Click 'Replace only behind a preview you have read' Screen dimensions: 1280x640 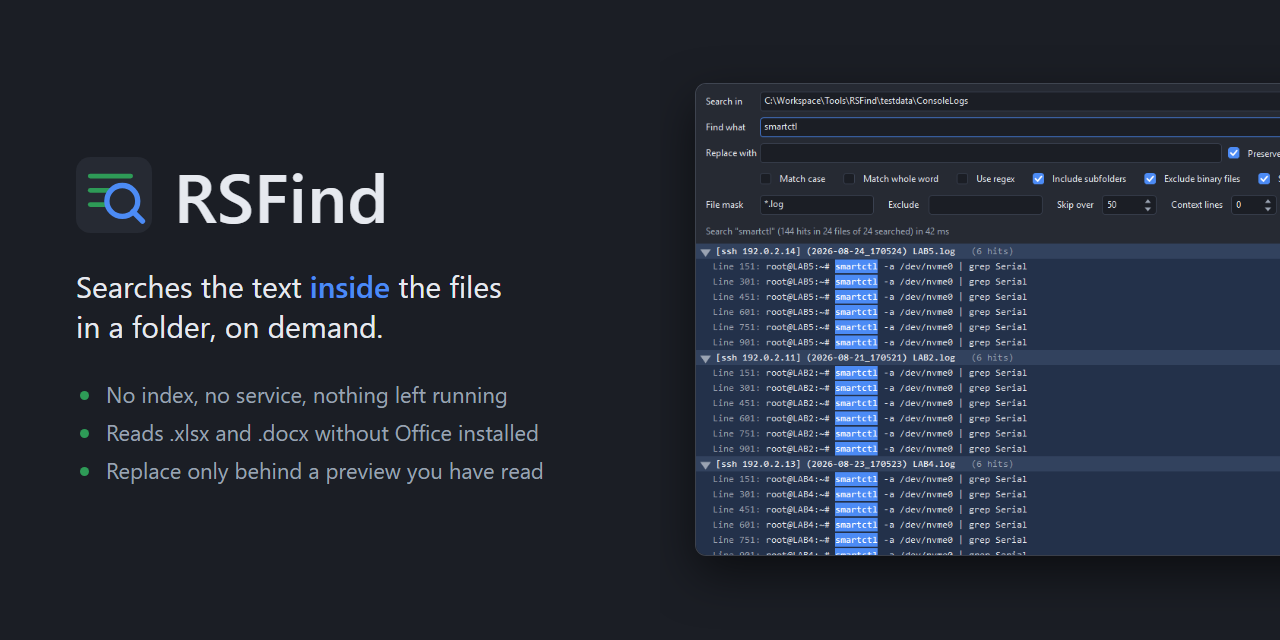[x=325, y=472]
